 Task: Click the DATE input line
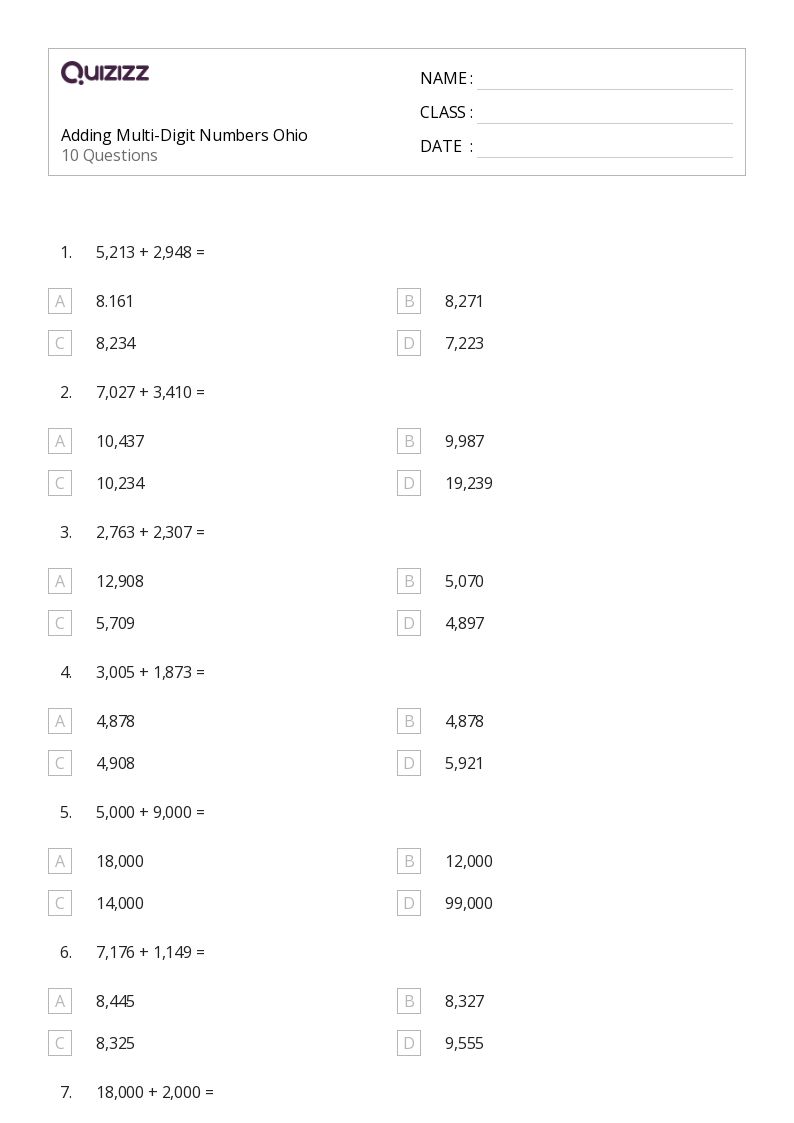click(605, 148)
